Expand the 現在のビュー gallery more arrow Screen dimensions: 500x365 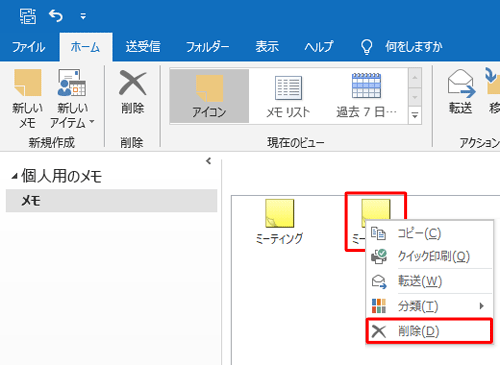pyautogui.click(x=415, y=115)
